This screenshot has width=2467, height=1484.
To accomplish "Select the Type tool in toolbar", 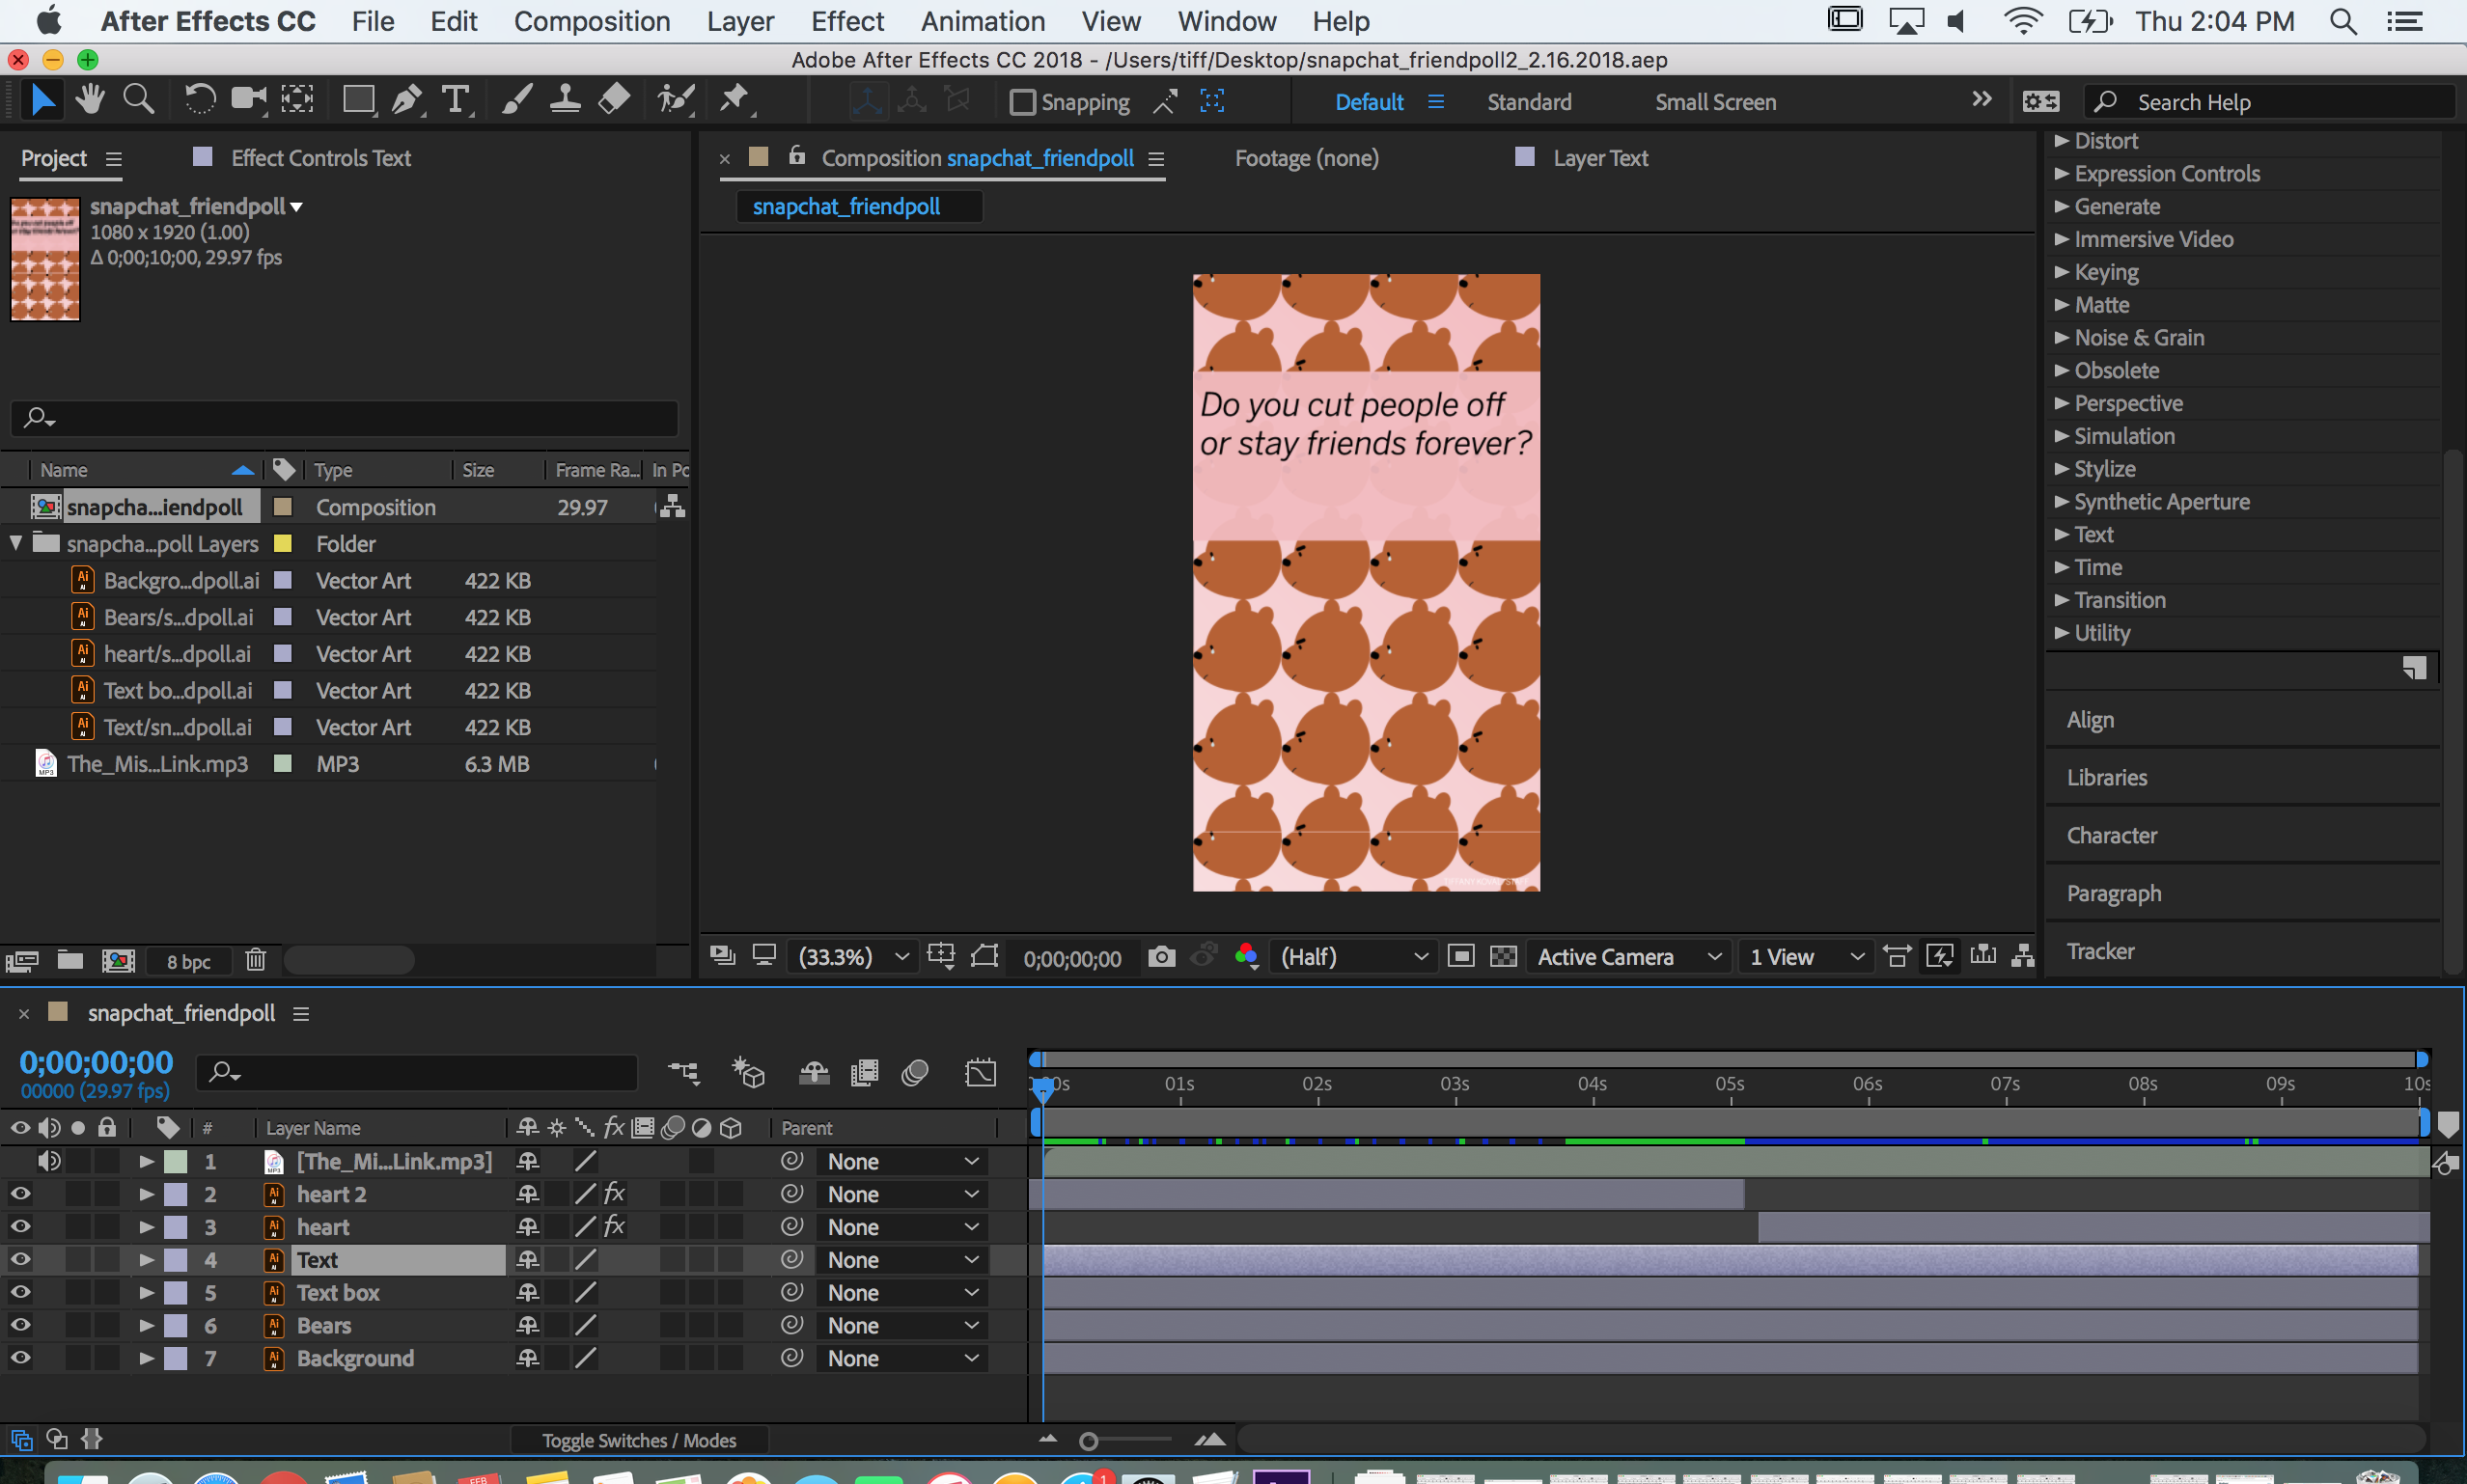I will point(455,100).
